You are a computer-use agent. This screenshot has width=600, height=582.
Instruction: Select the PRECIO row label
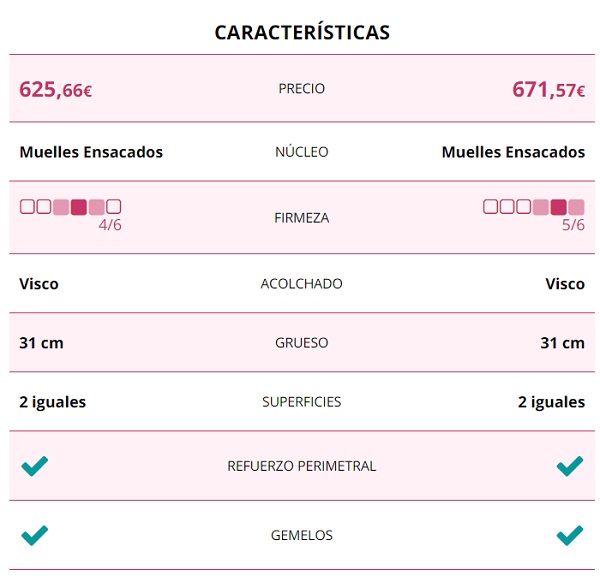tap(301, 89)
